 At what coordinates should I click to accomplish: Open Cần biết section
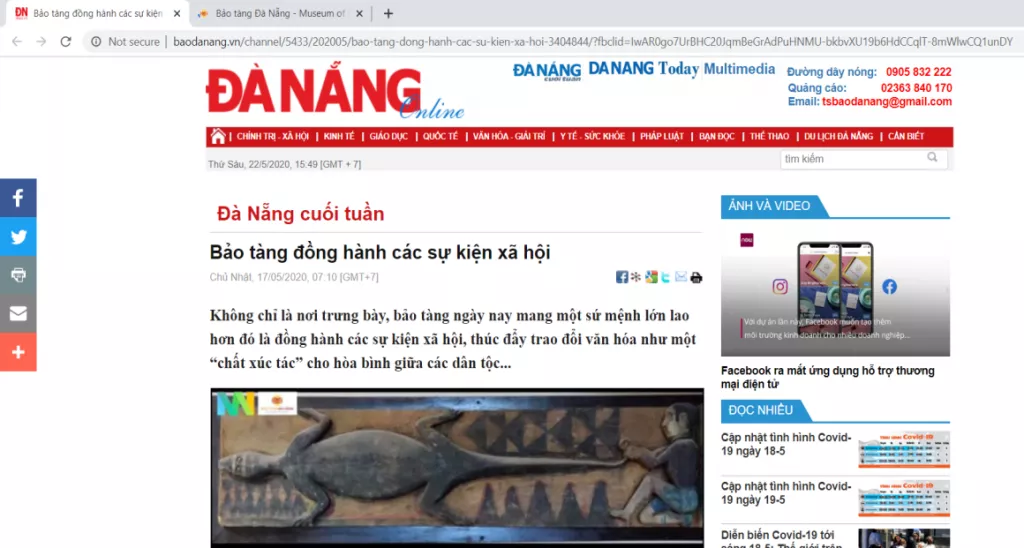pyautogui.click(x=906, y=137)
